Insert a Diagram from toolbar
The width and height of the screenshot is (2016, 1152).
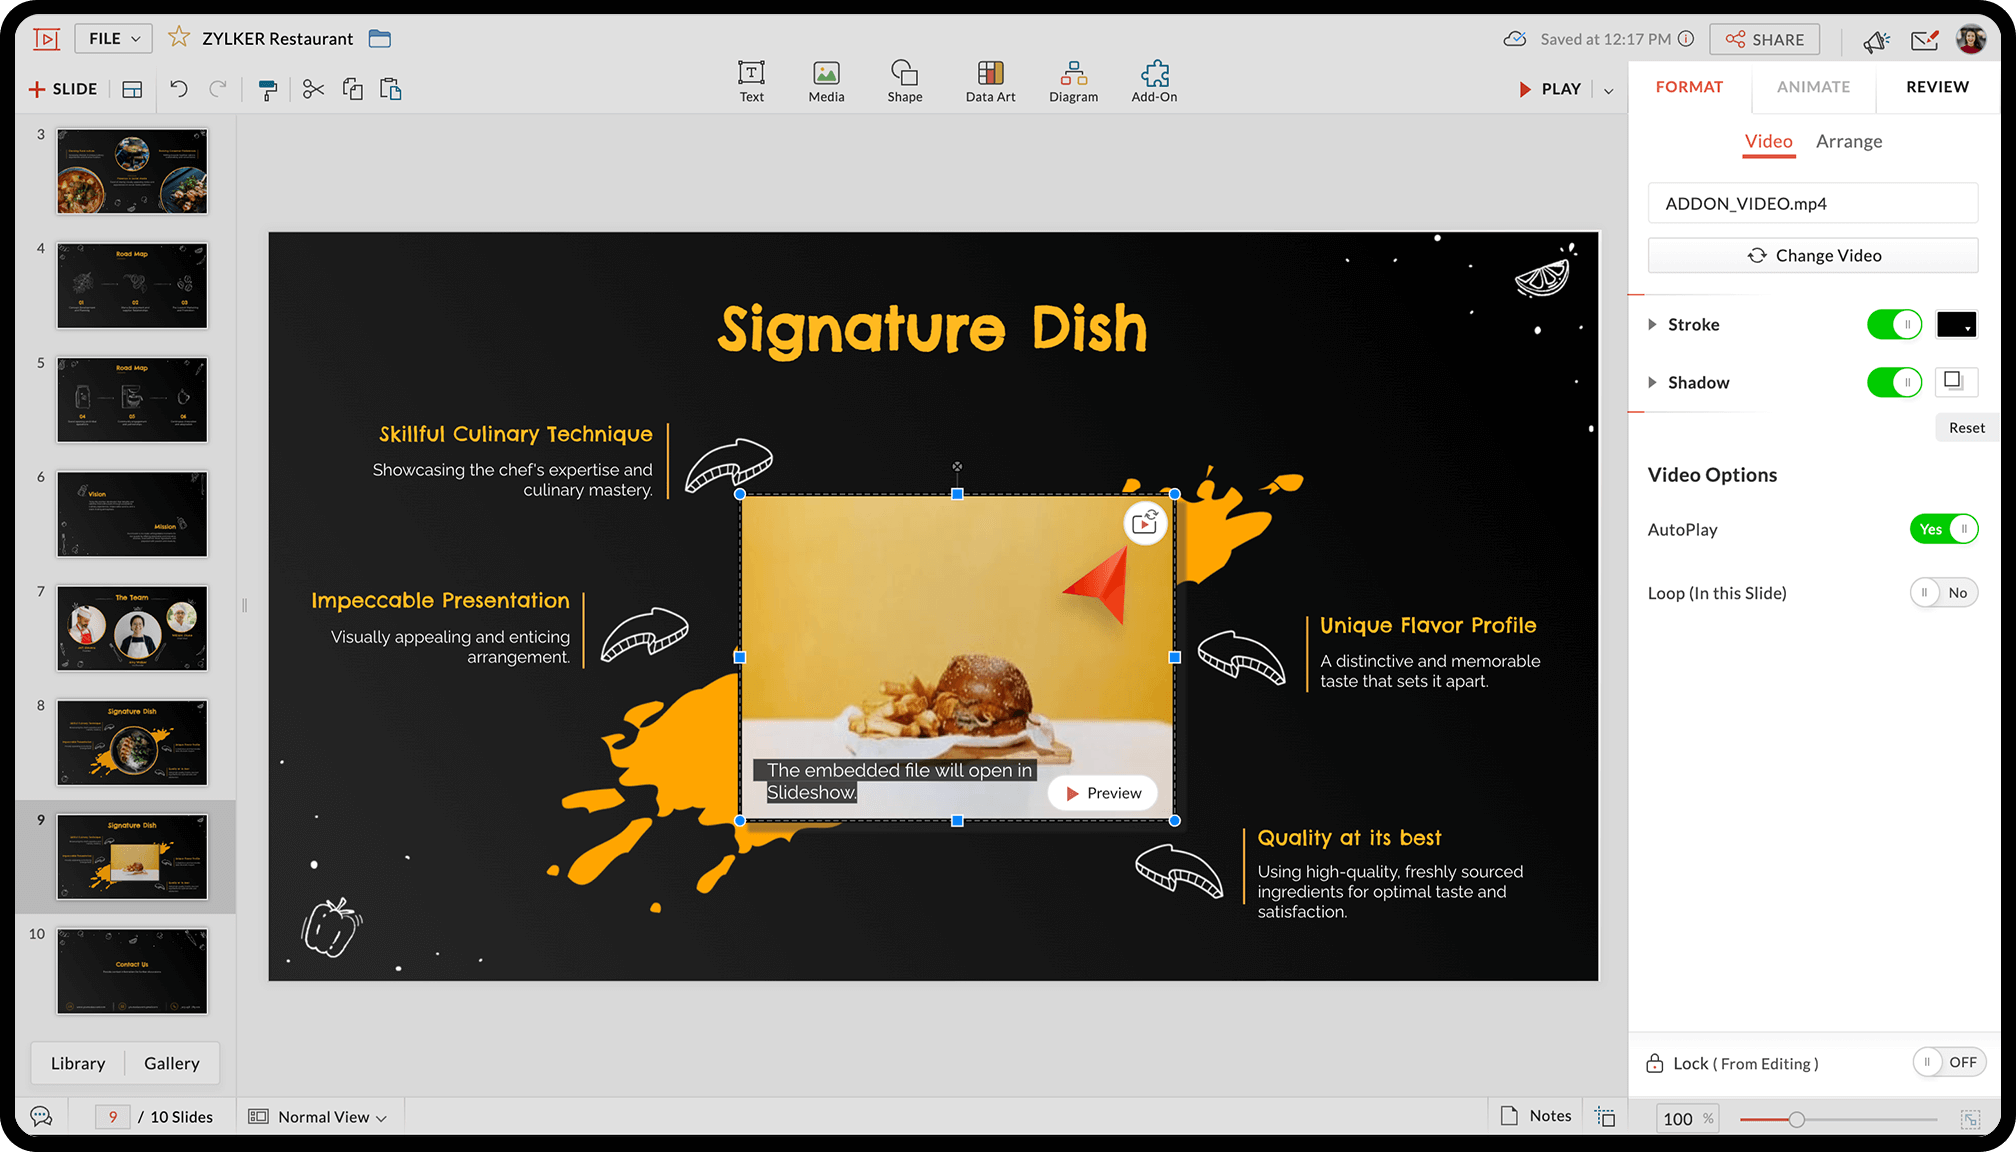(x=1073, y=81)
